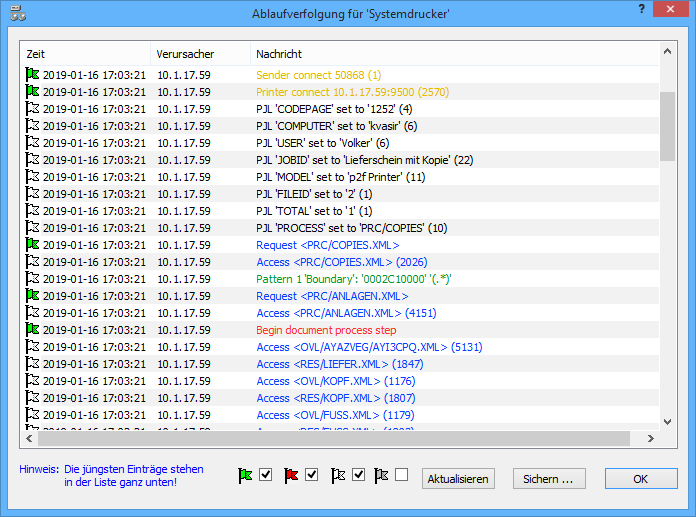The width and height of the screenshot is (696, 517).
Task: Click the green flag filter icon at bottom
Action: [246, 476]
